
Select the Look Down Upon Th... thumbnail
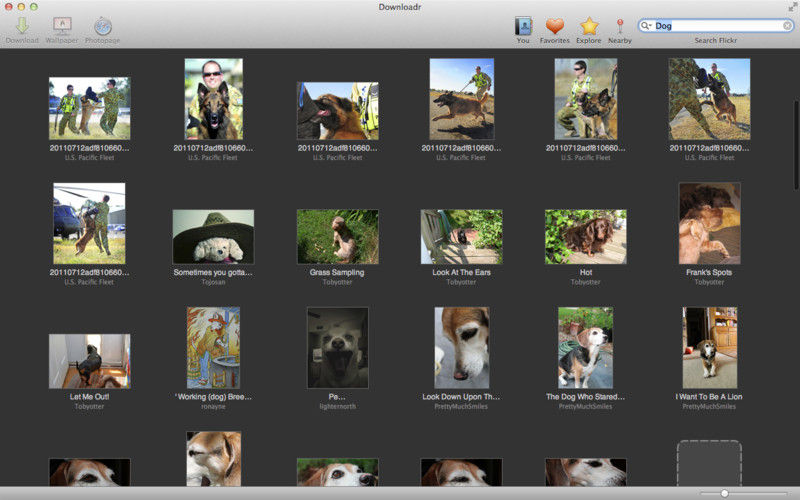[462, 348]
